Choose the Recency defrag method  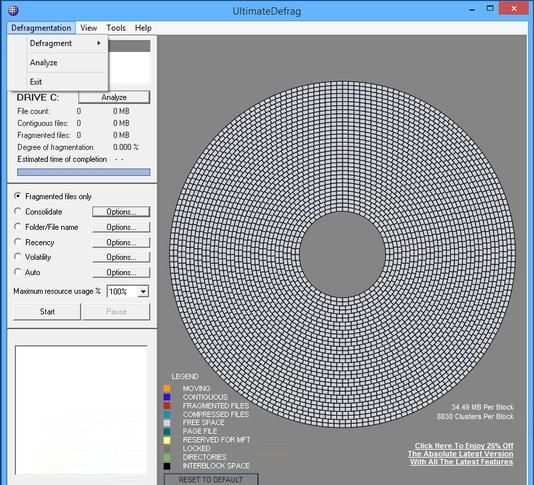click(x=17, y=242)
